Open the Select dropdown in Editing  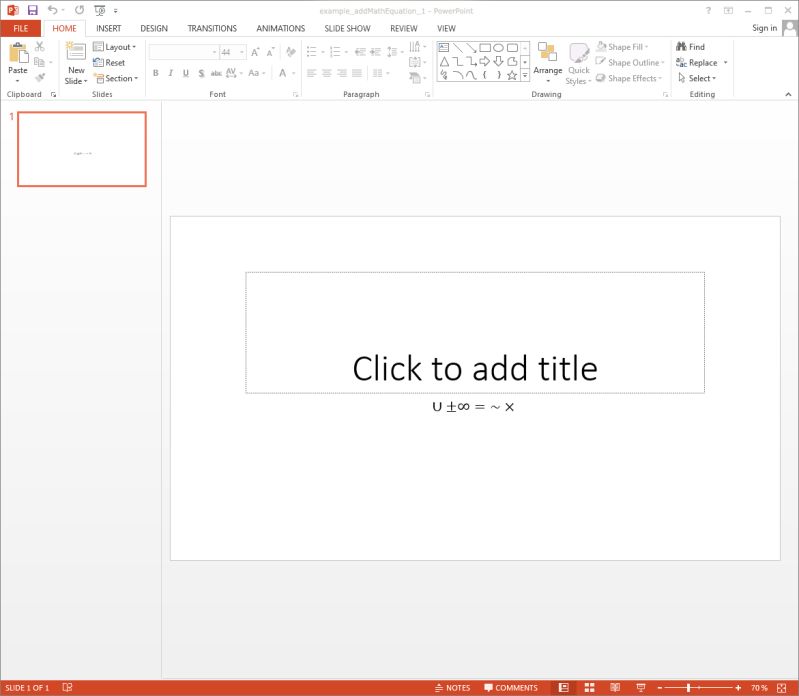point(697,78)
